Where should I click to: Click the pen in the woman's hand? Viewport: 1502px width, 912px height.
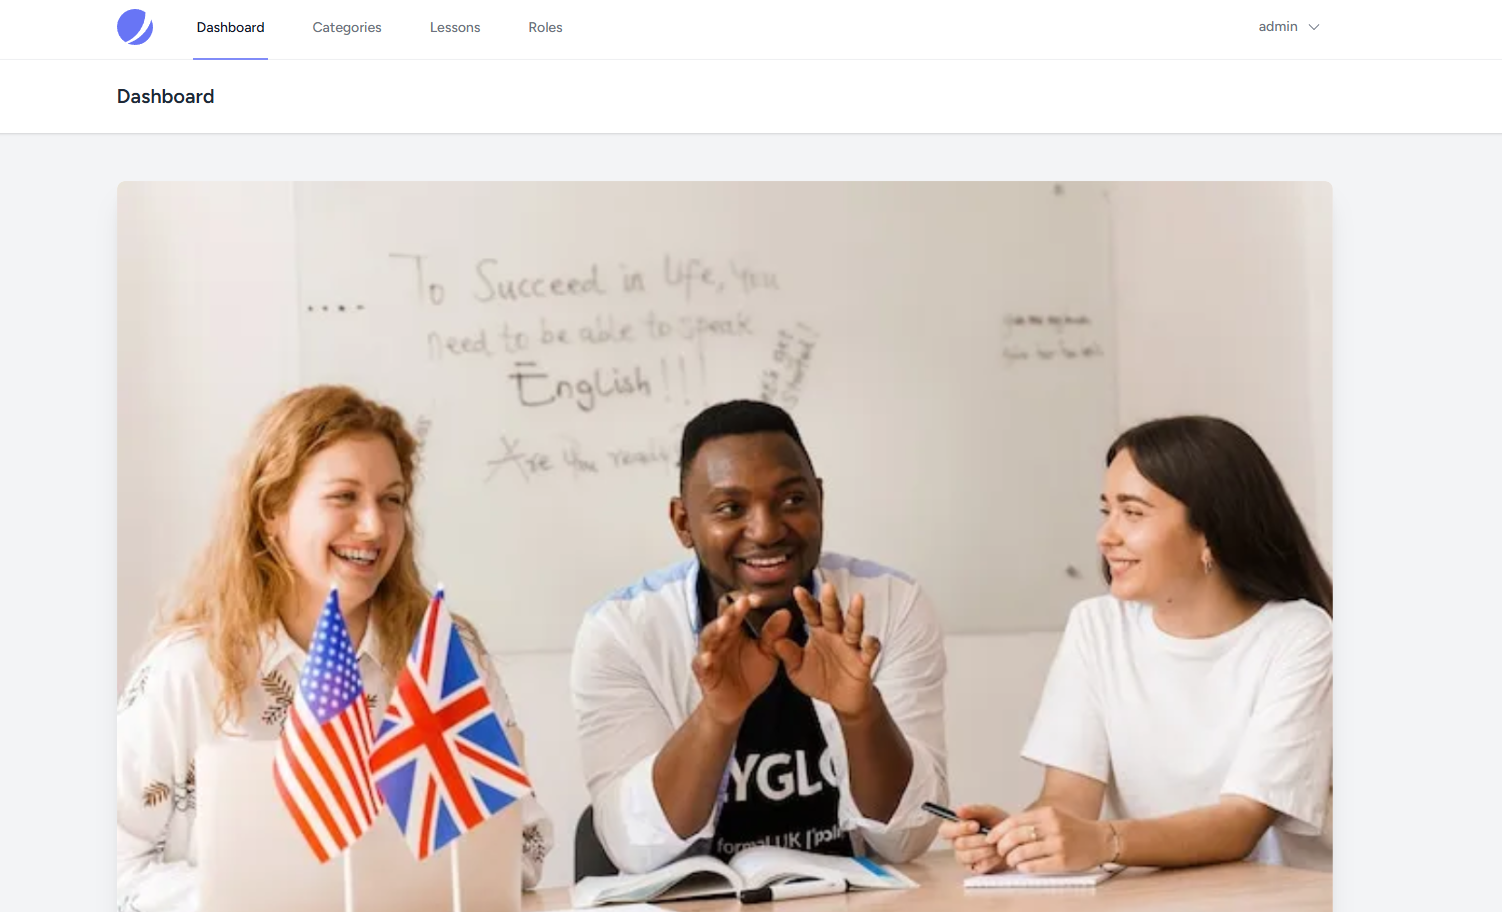tap(953, 816)
